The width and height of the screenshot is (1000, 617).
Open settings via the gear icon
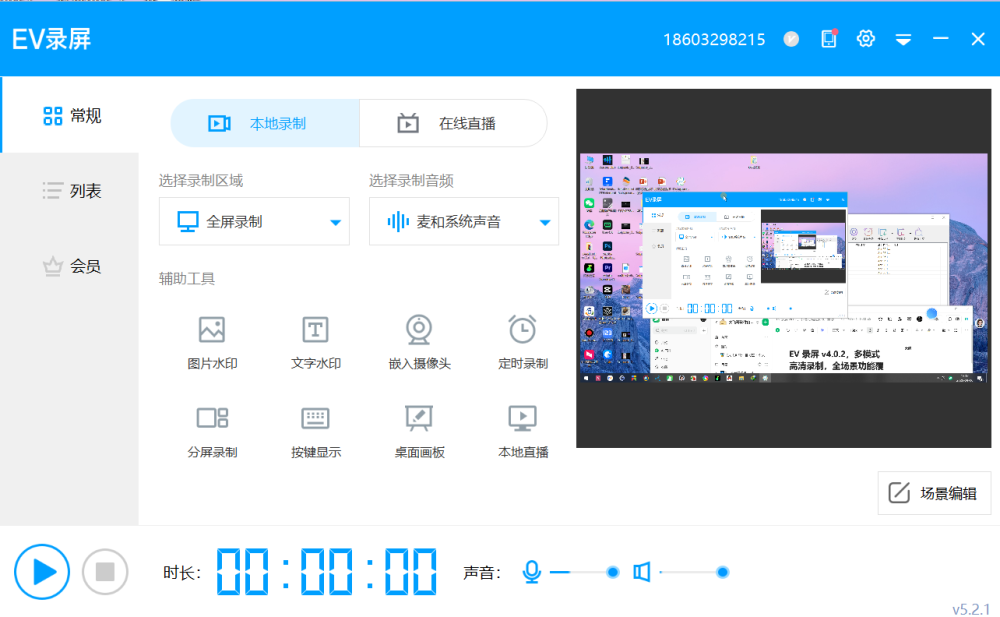pos(865,39)
